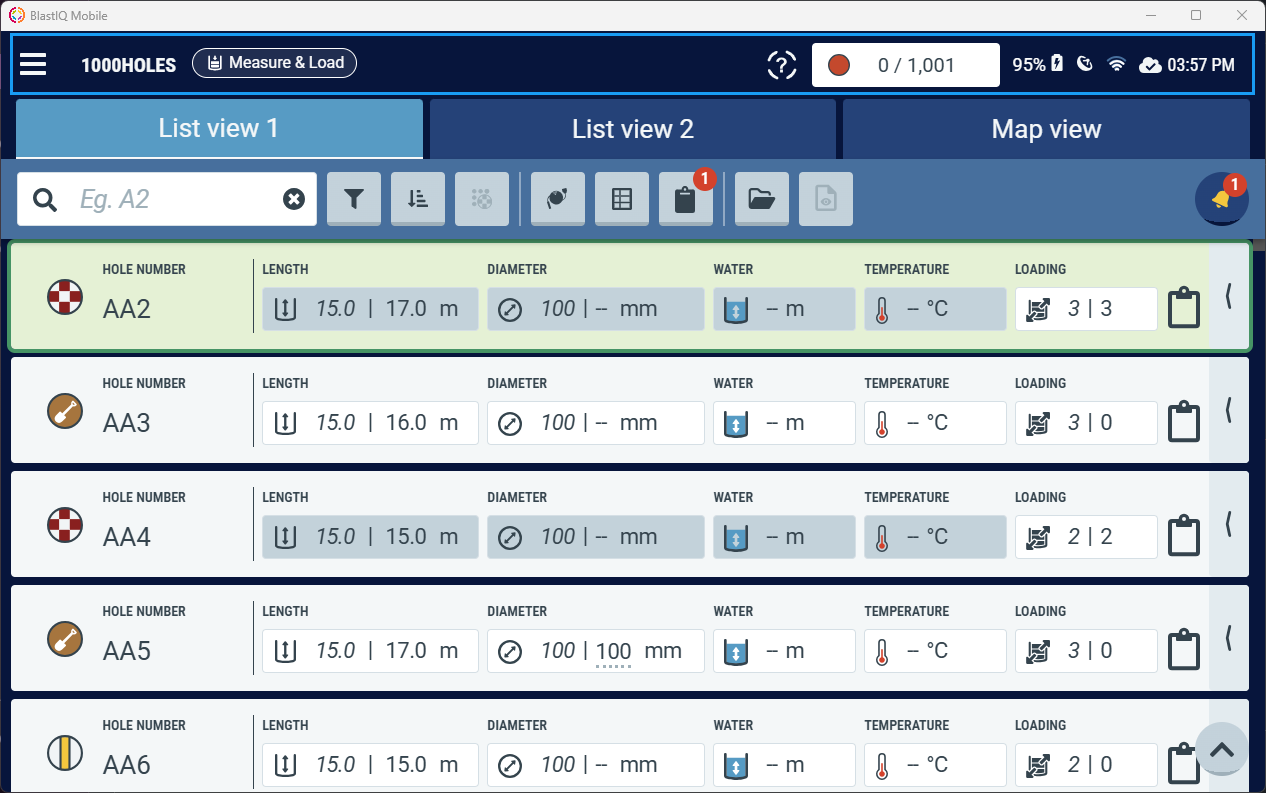Click AA6 striped status icon

click(x=65, y=753)
